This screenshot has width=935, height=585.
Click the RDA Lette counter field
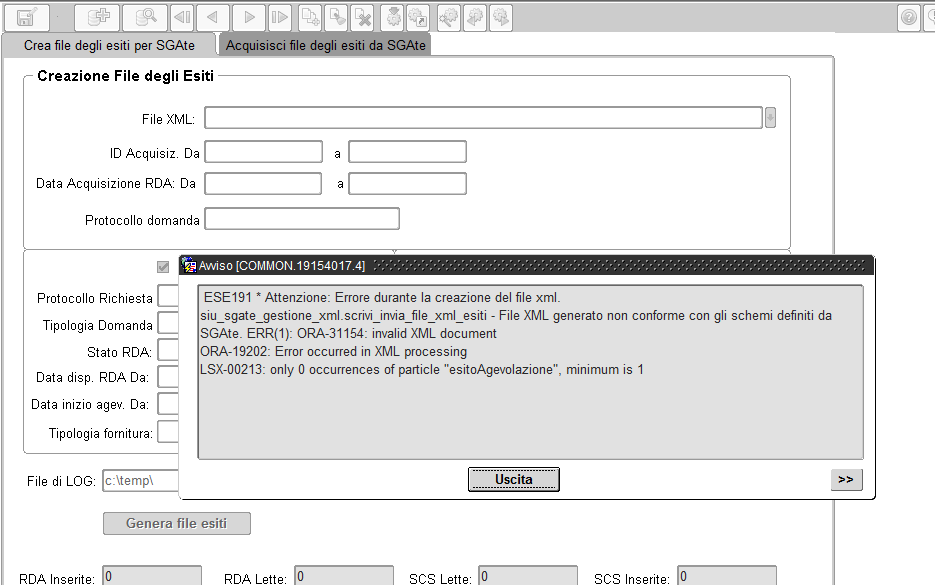click(x=344, y=576)
